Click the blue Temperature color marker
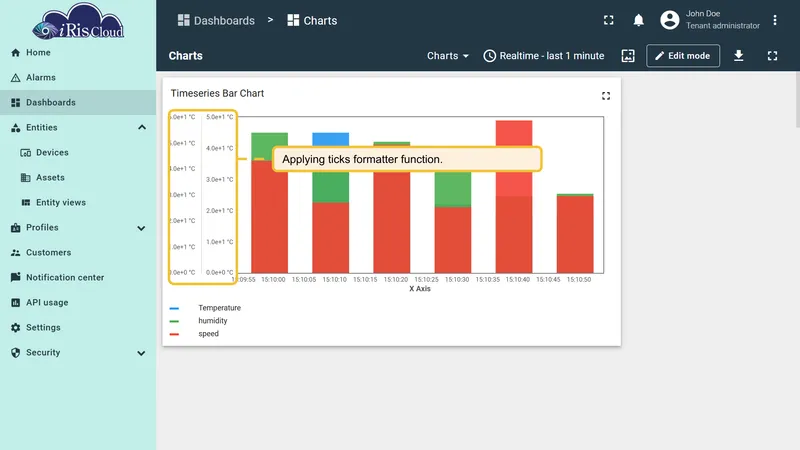This screenshot has width=800, height=450. click(x=174, y=308)
